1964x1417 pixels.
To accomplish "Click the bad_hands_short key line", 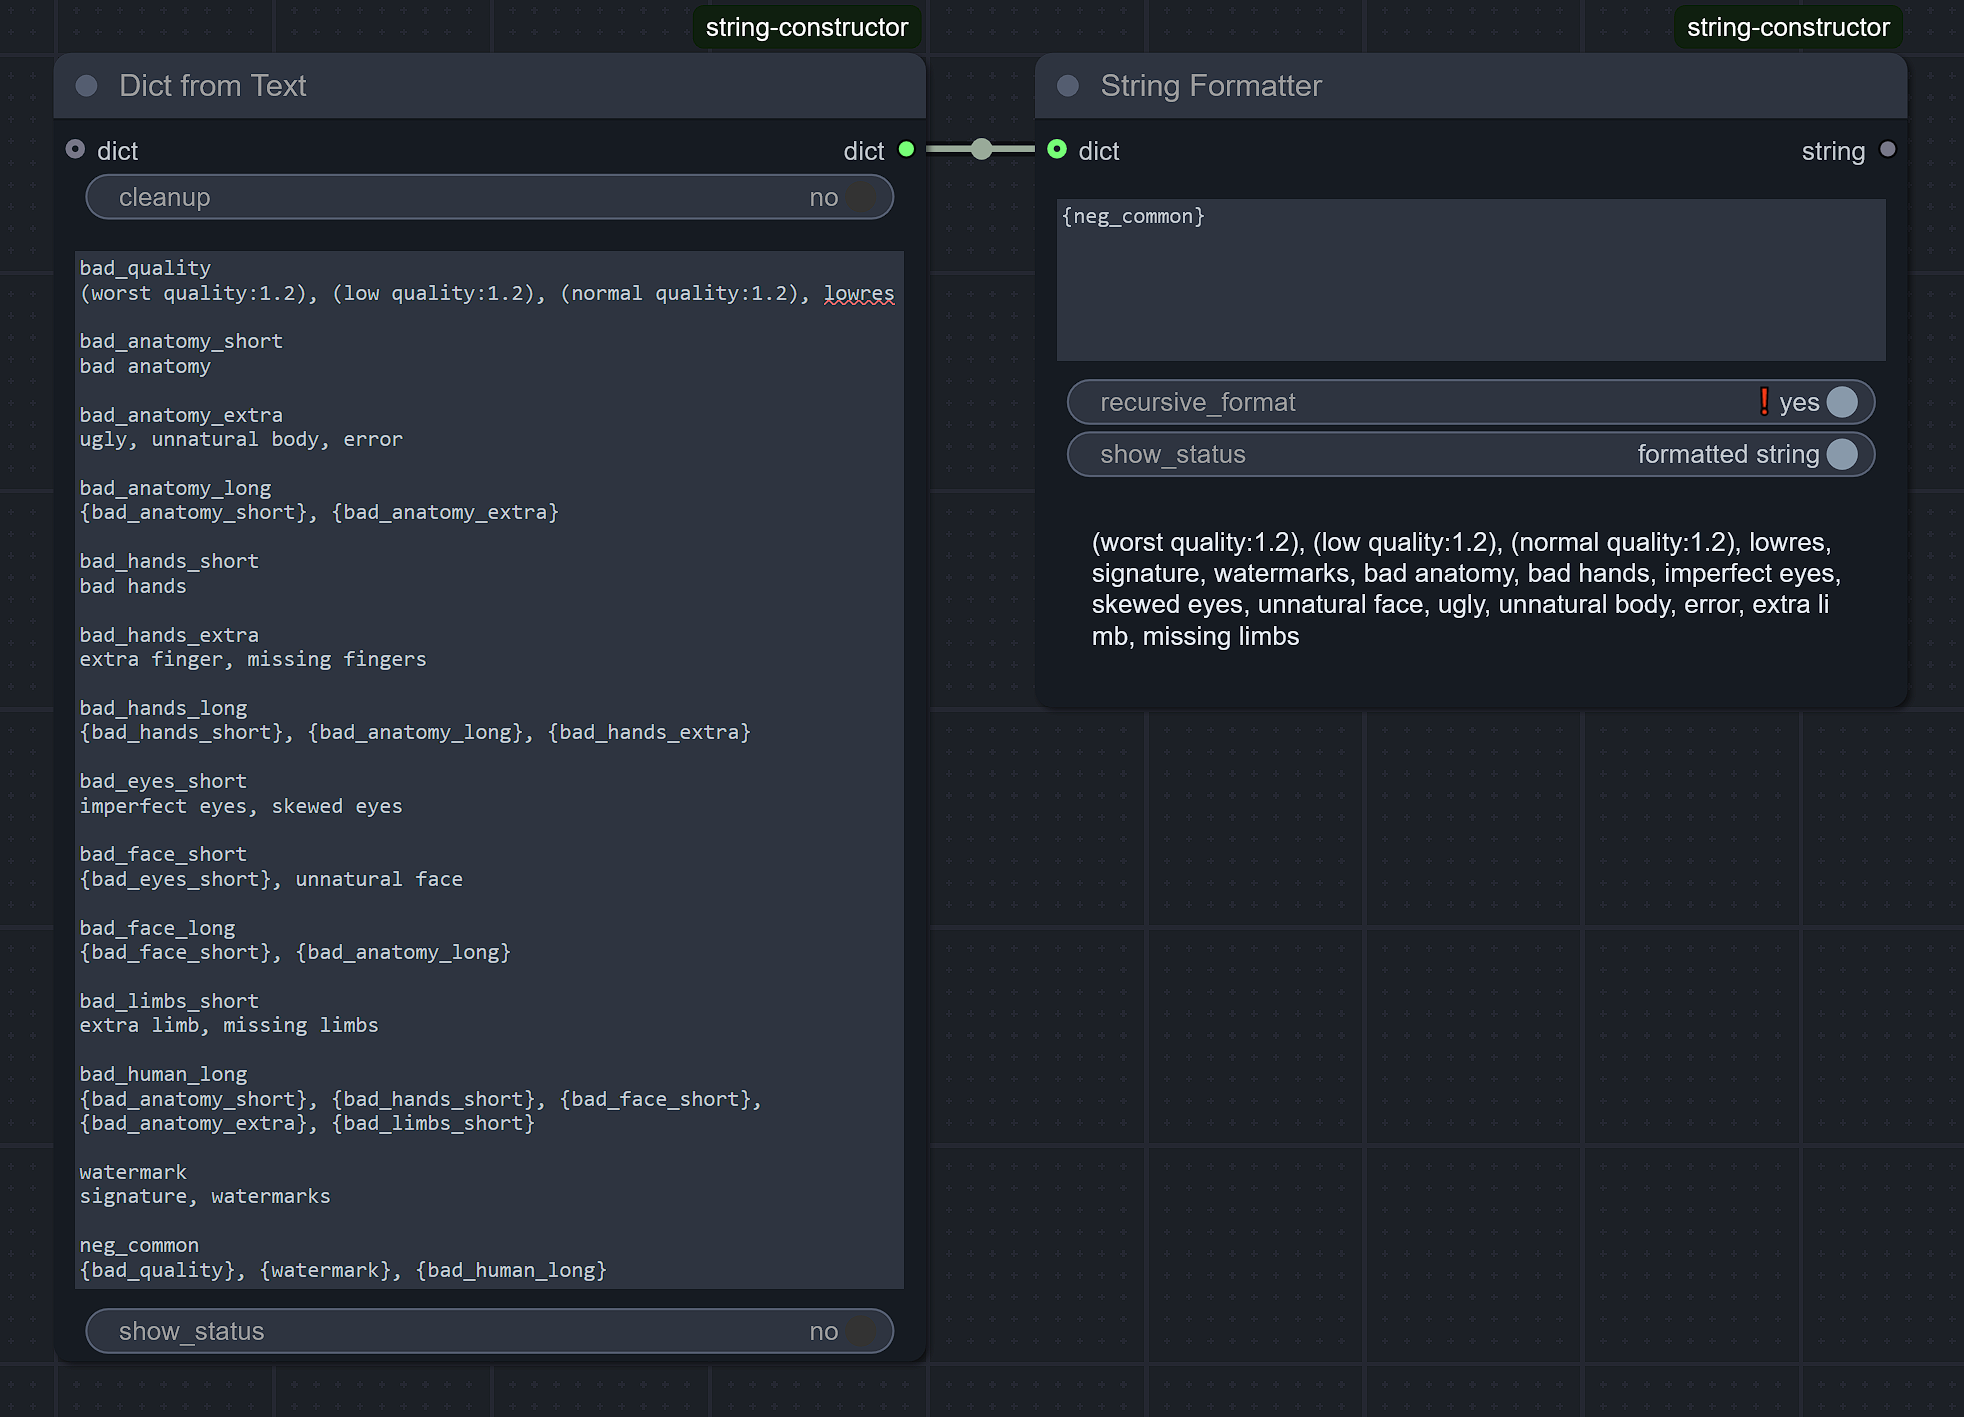I will pos(169,561).
